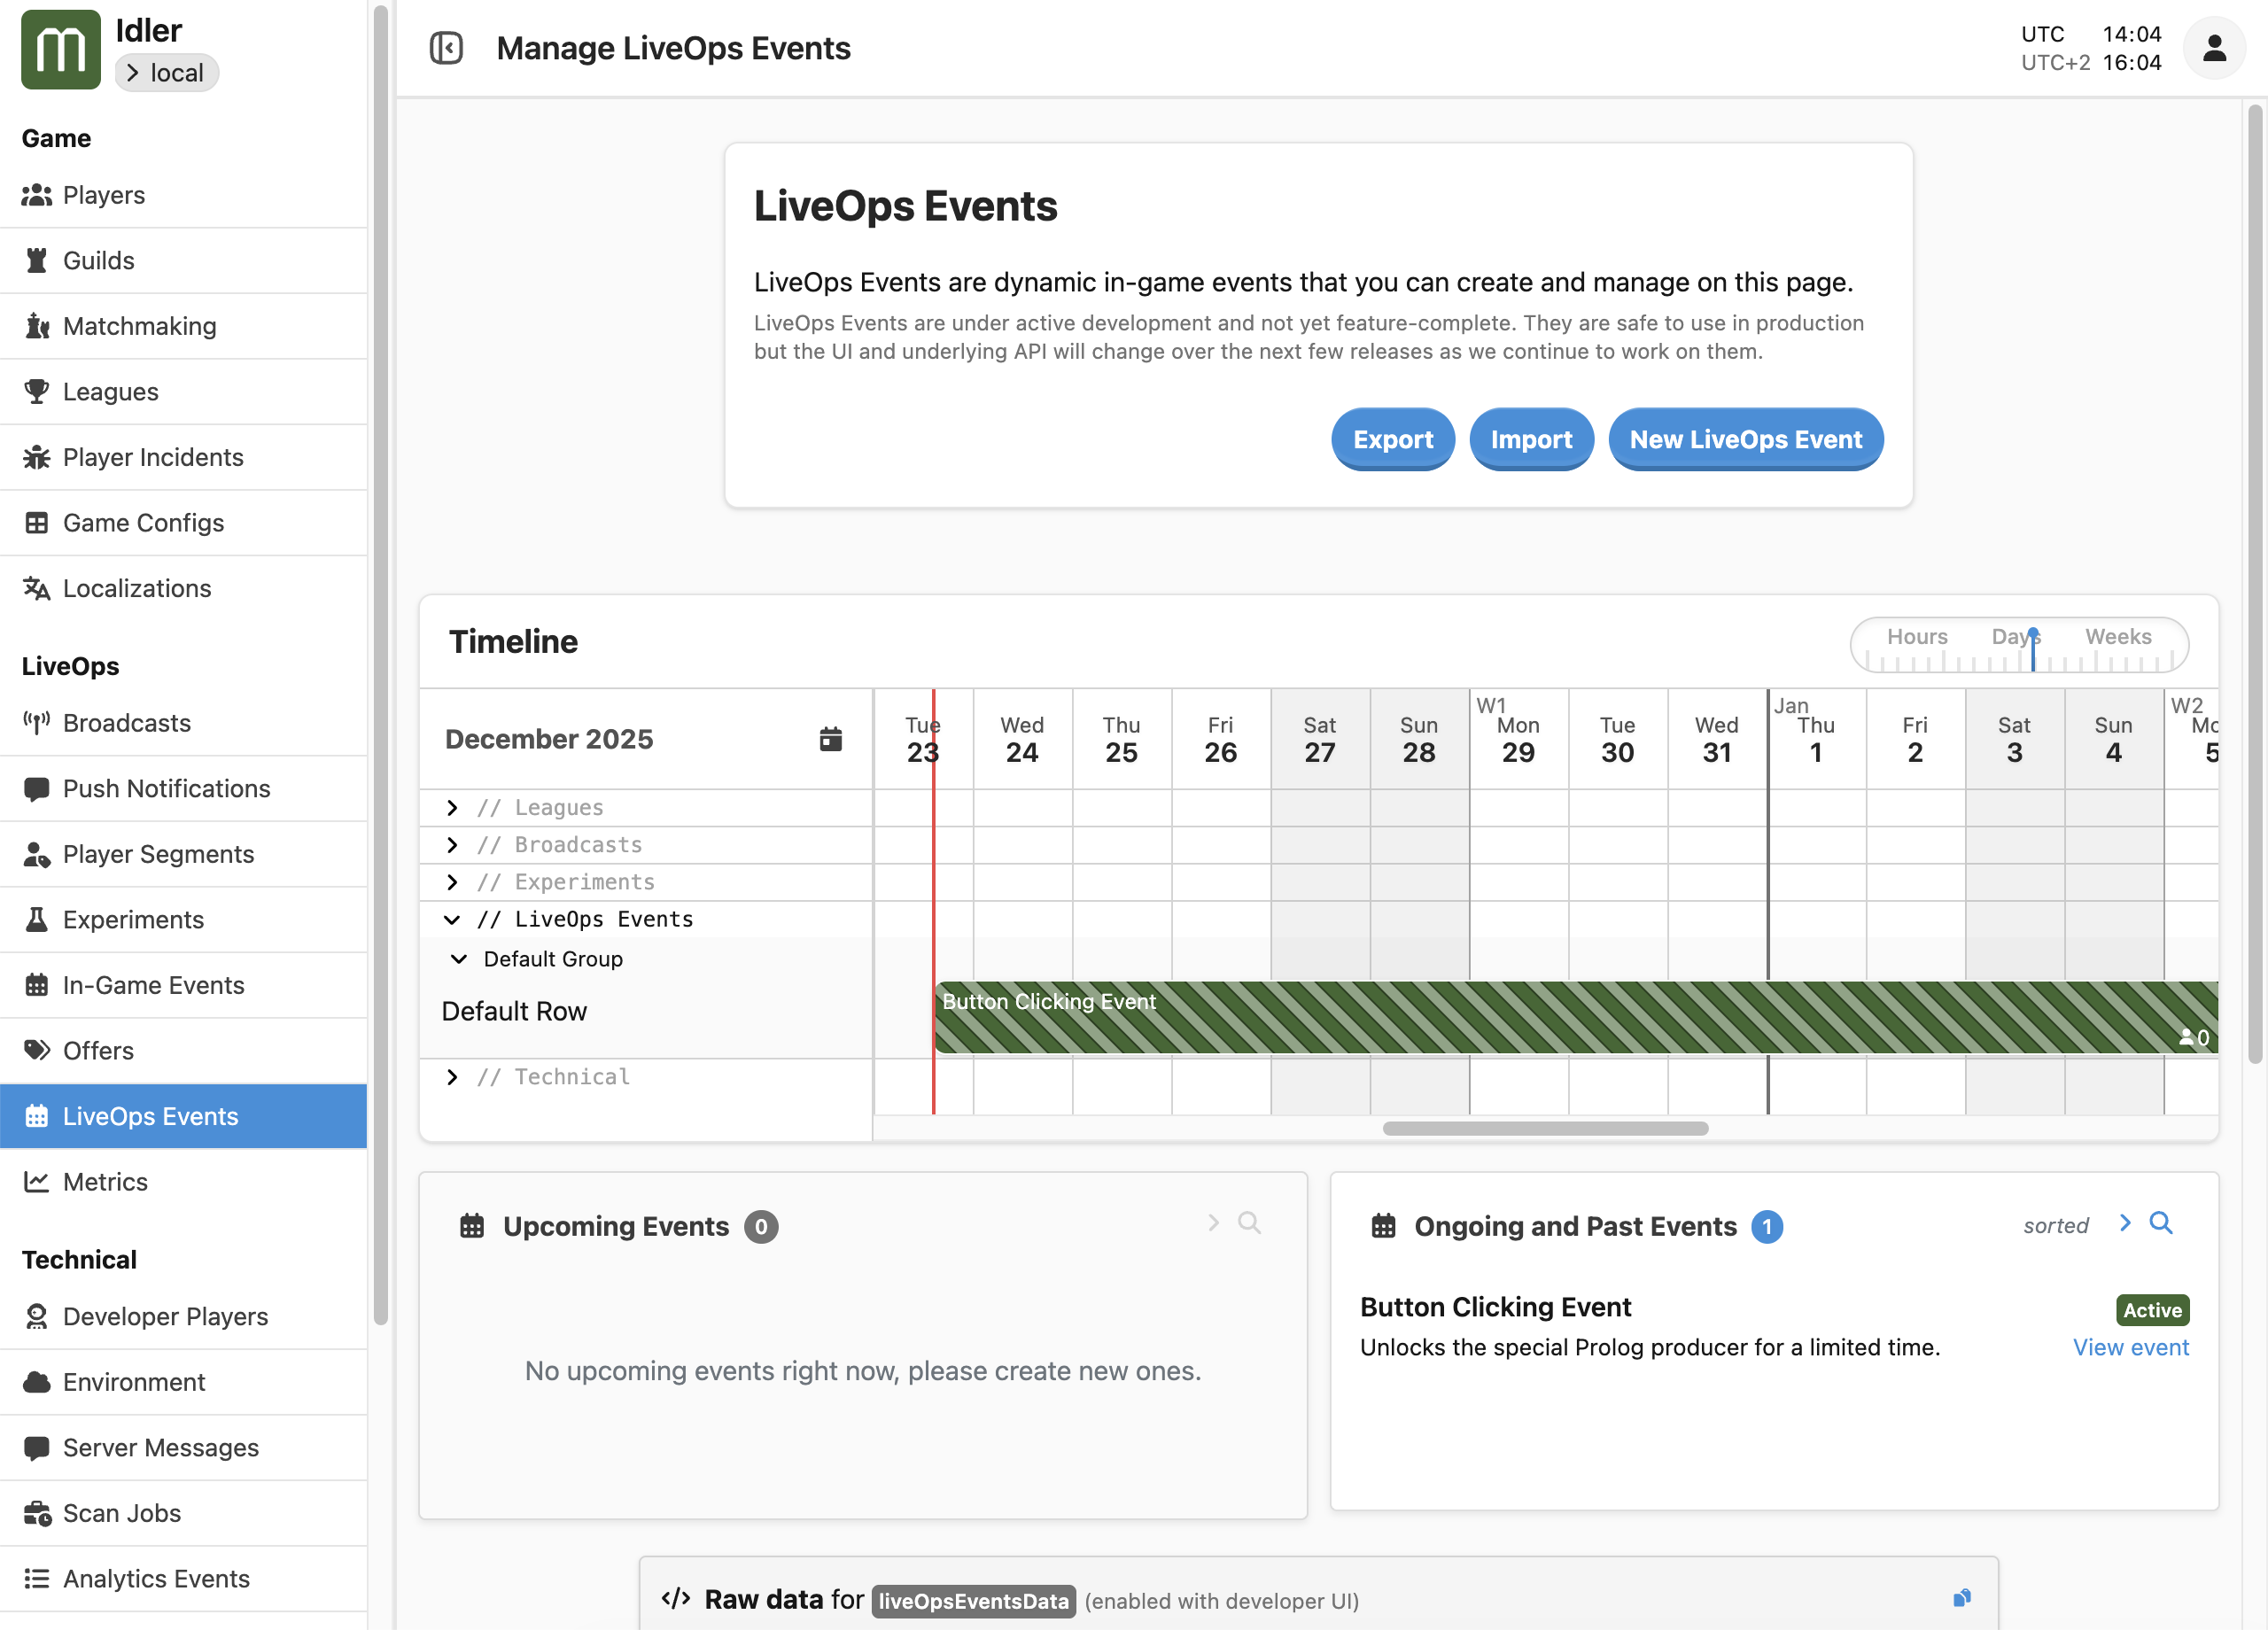Open the local environment dropdown
The height and width of the screenshot is (1630, 2268).
(x=166, y=73)
